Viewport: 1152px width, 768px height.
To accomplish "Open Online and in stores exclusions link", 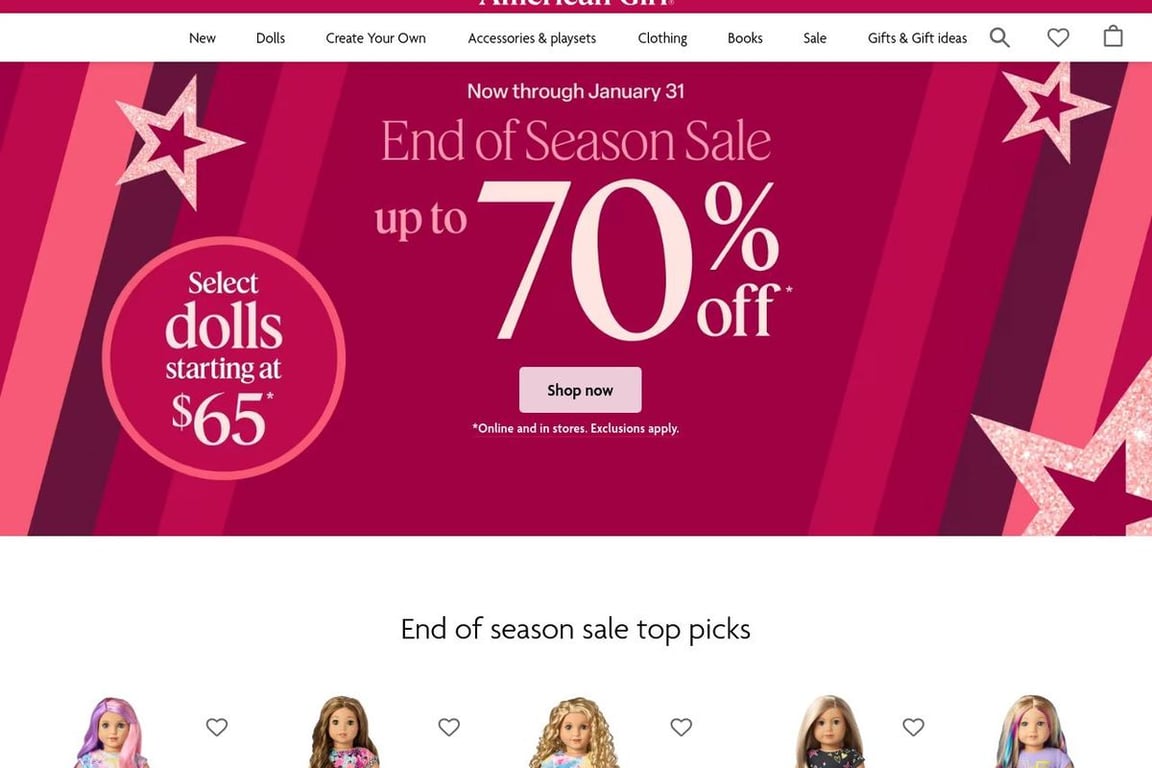I will pyautogui.click(x=575, y=428).
